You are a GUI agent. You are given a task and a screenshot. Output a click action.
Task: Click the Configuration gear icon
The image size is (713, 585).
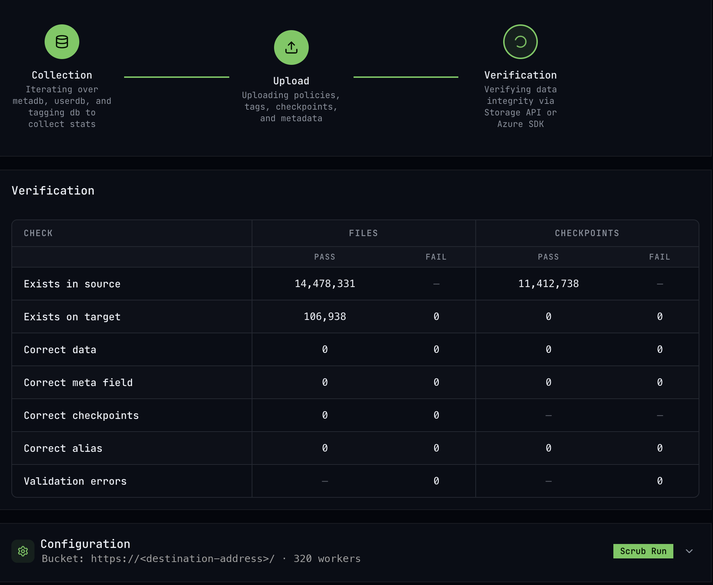click(23, 551)
